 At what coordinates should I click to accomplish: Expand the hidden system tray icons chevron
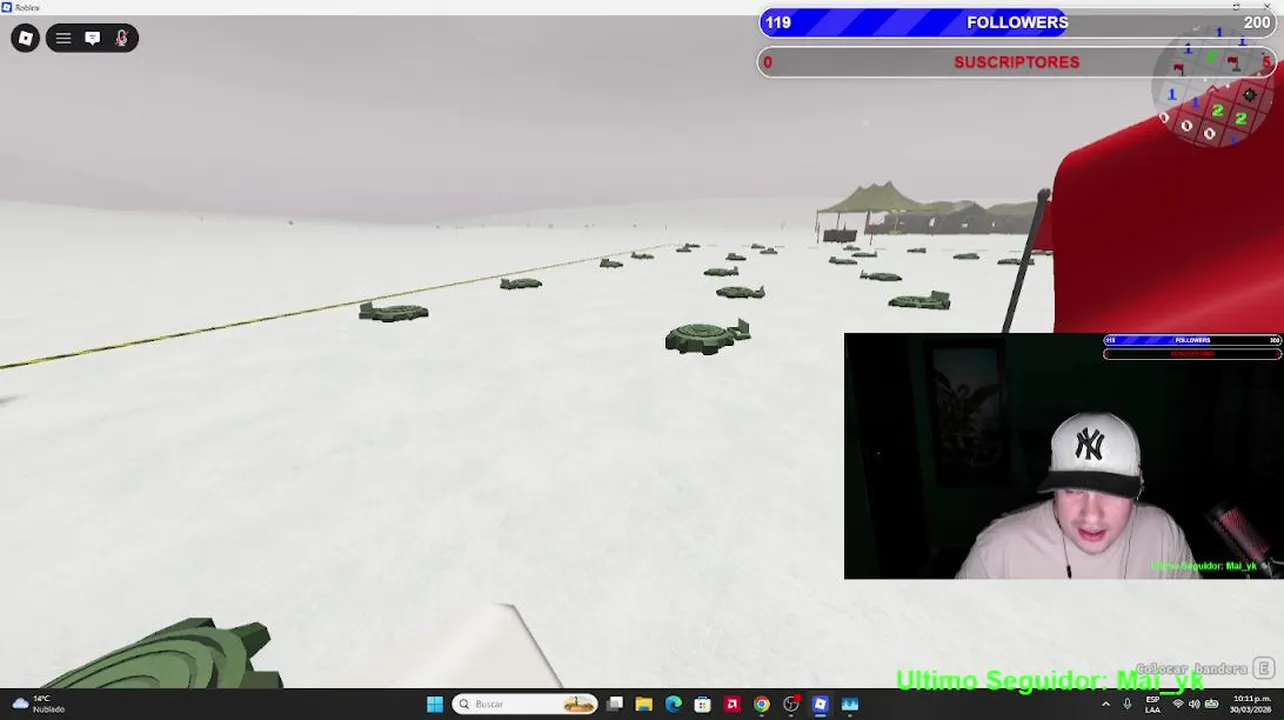(1105, 704)
